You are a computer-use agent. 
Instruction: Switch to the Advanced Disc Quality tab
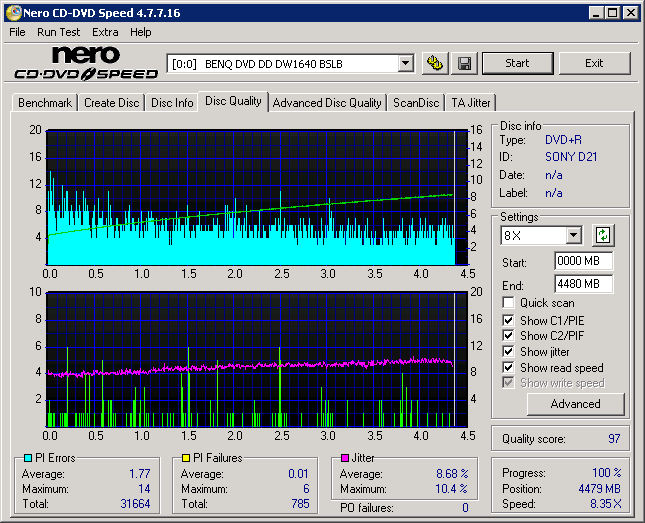(x=327, y=103)
